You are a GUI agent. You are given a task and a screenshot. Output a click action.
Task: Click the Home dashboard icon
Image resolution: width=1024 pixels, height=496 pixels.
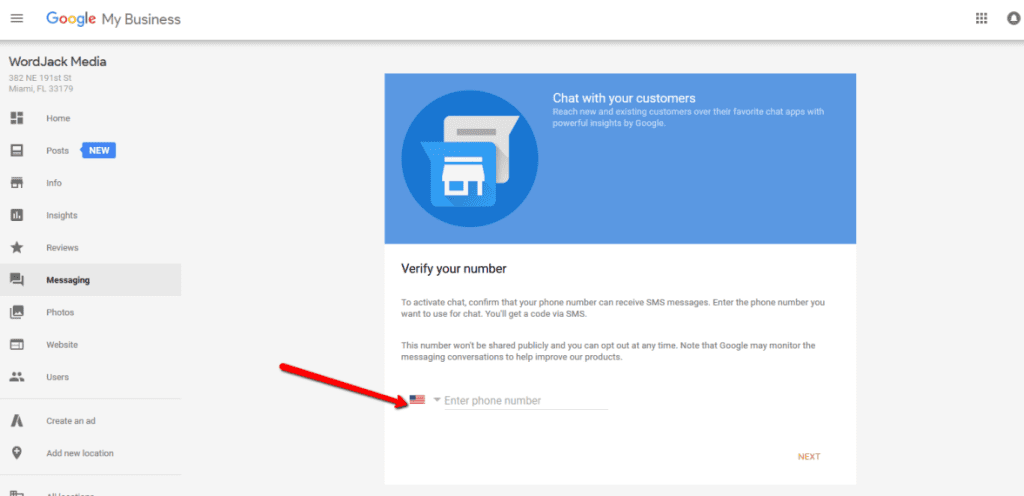17,118
